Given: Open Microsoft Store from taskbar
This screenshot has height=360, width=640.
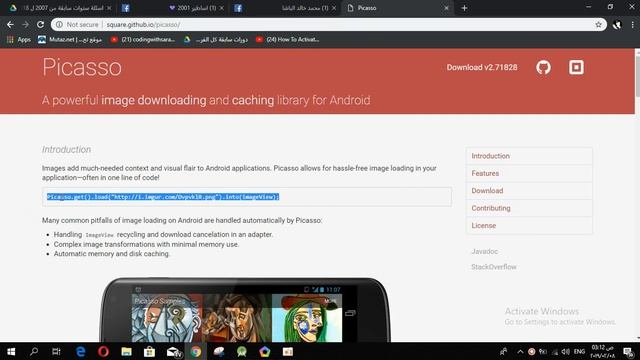Looking at the screenshot, I should [149, 351].
